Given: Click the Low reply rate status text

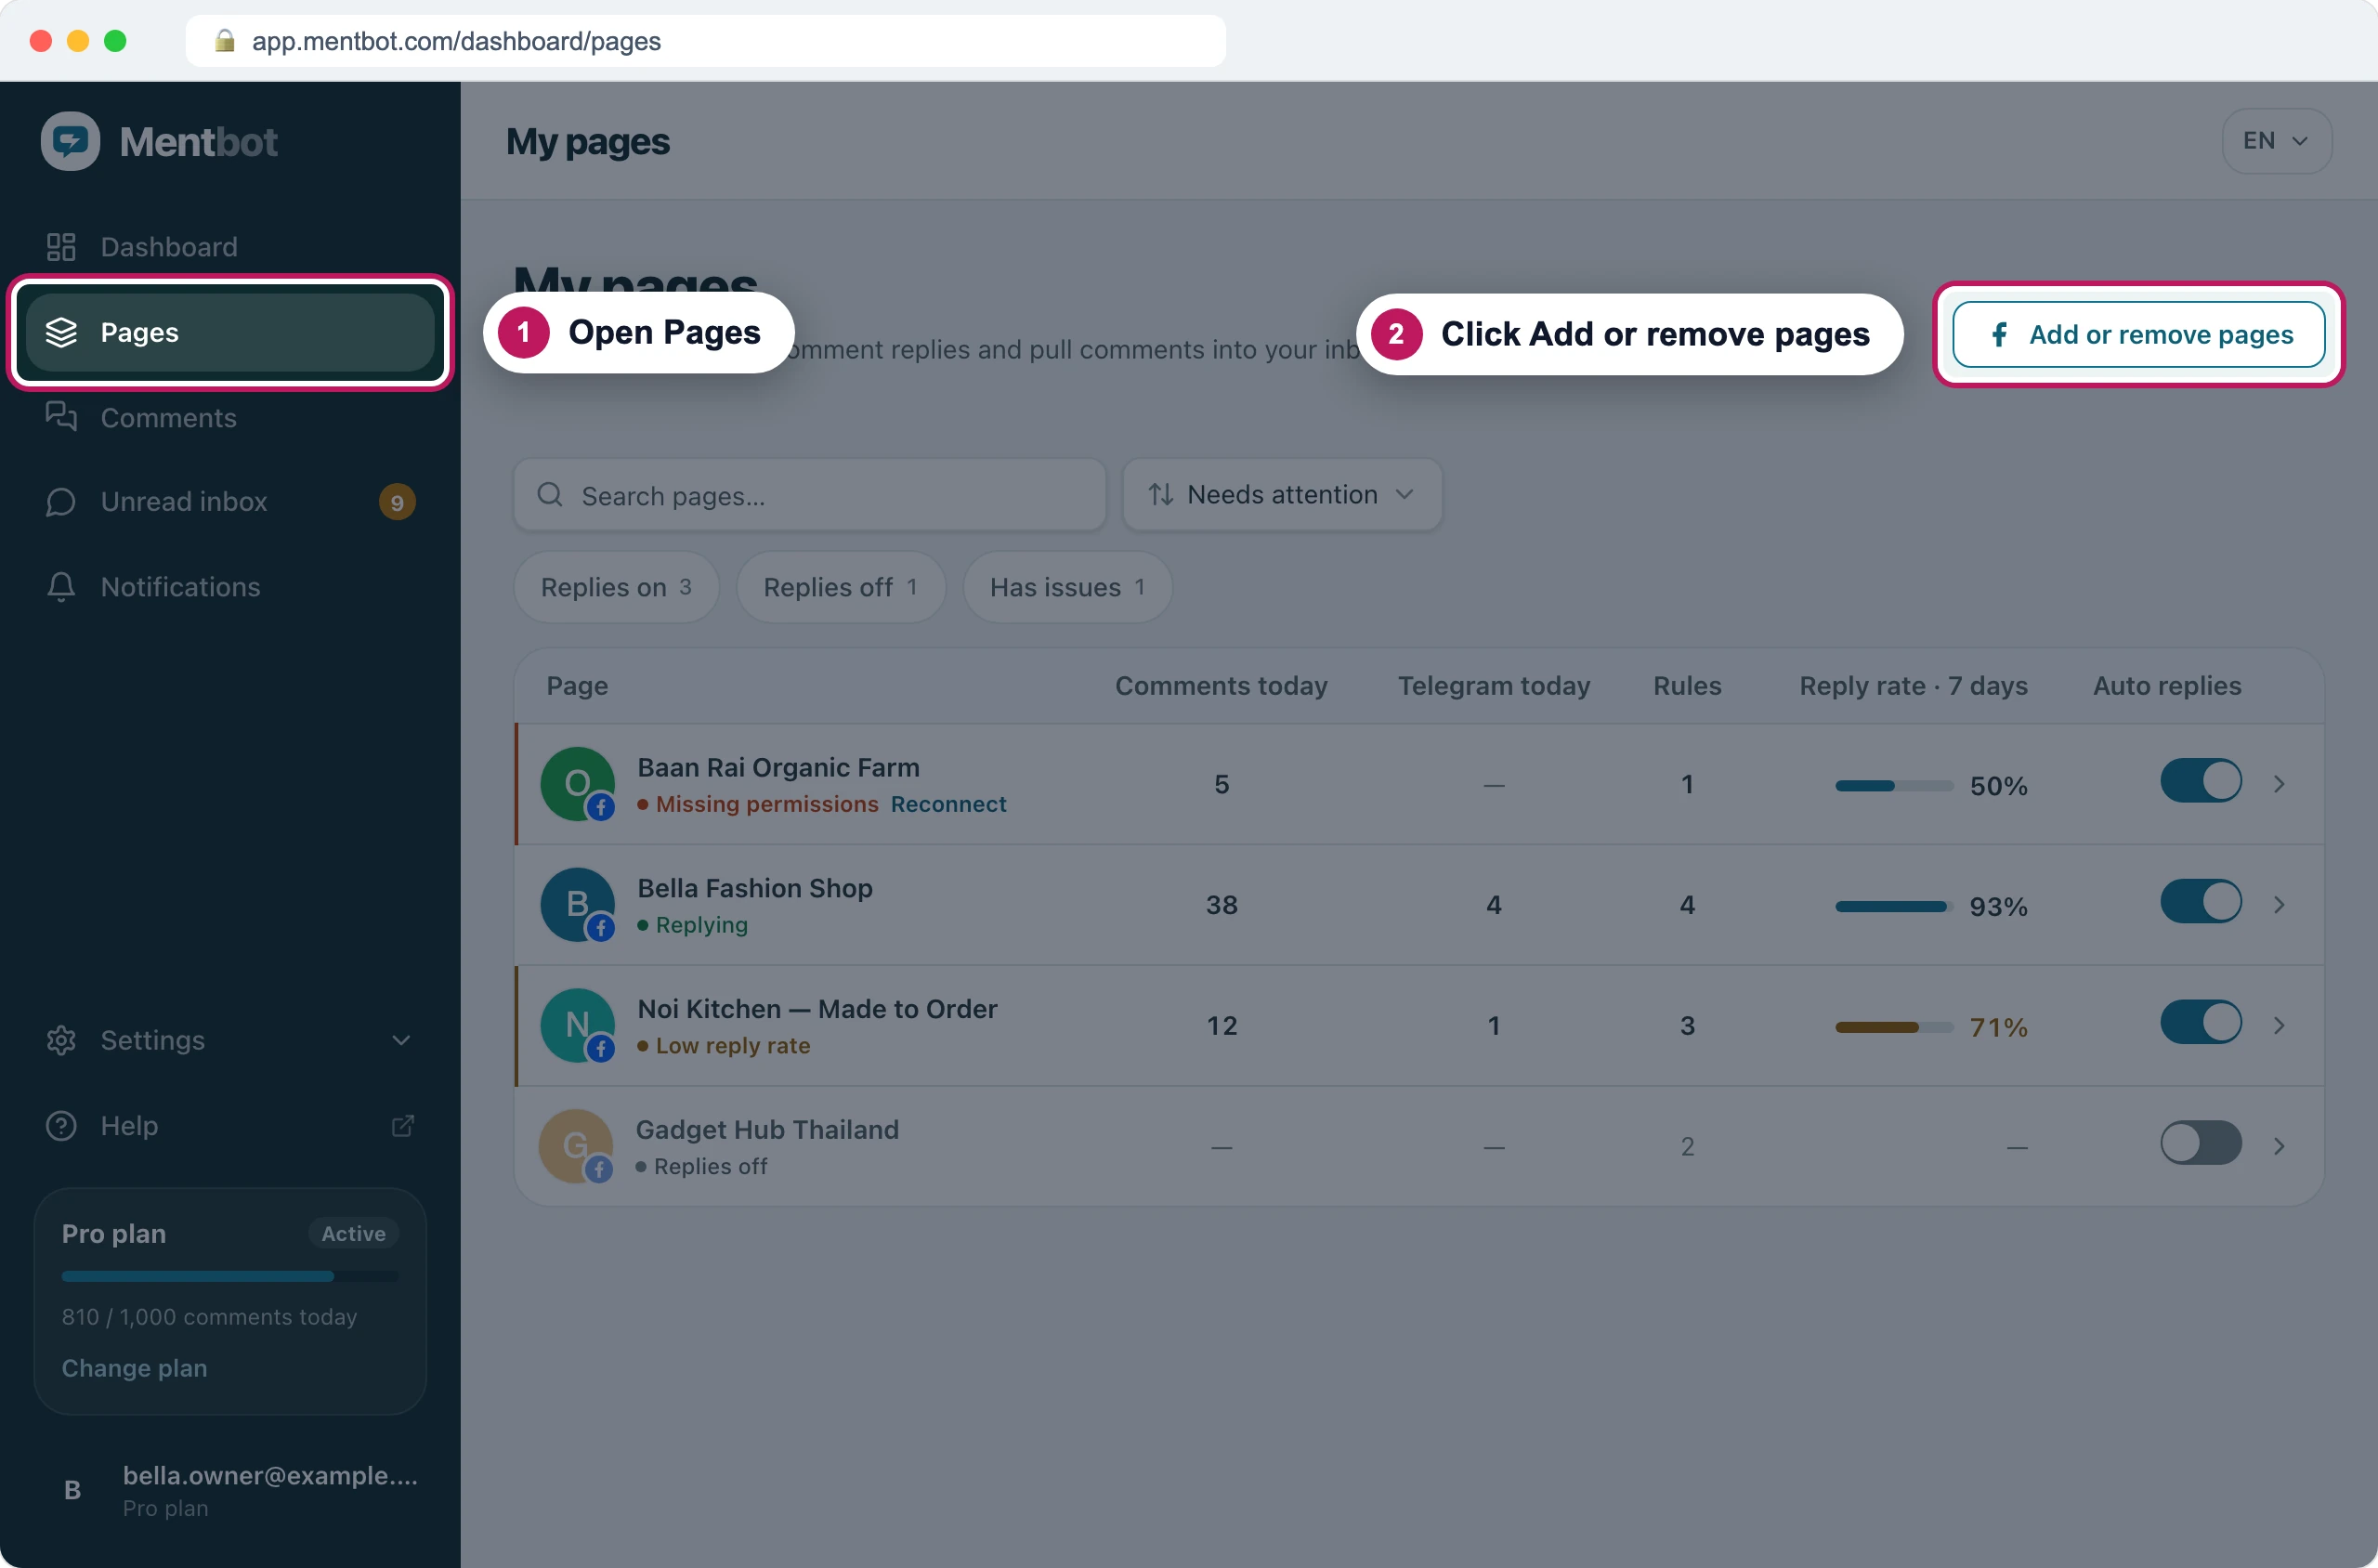Looking at the screenshot, I should pos(733,1046).
